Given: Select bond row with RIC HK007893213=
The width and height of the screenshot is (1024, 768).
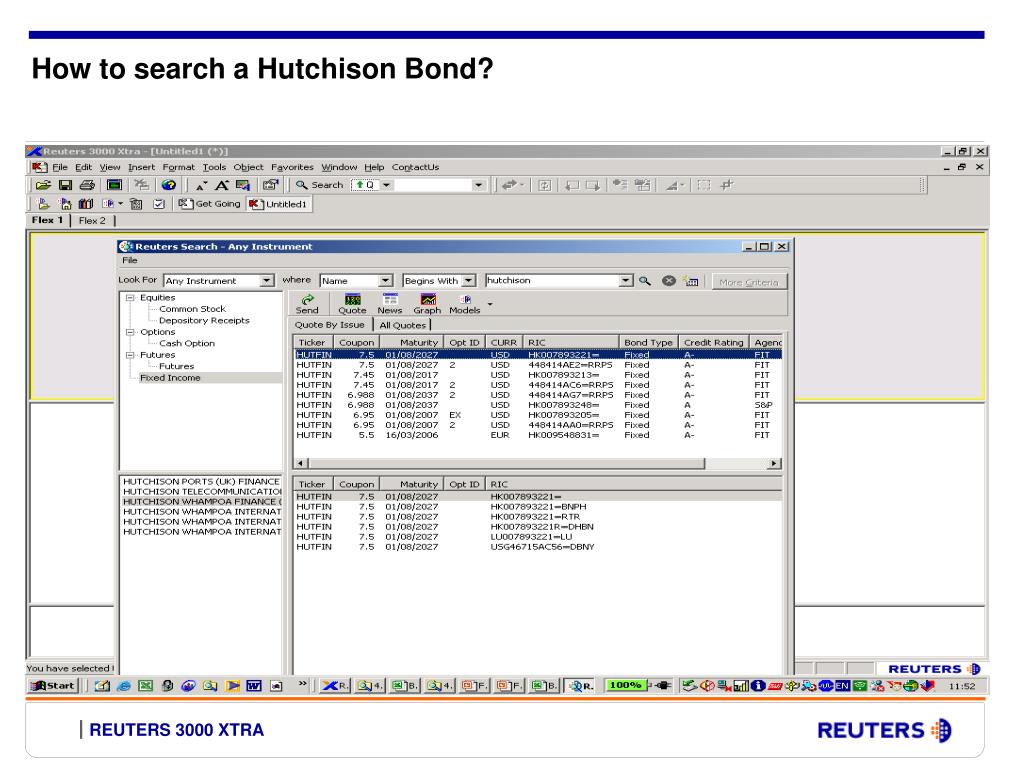Looking at the screenshot, I should [x=537, y=375].
